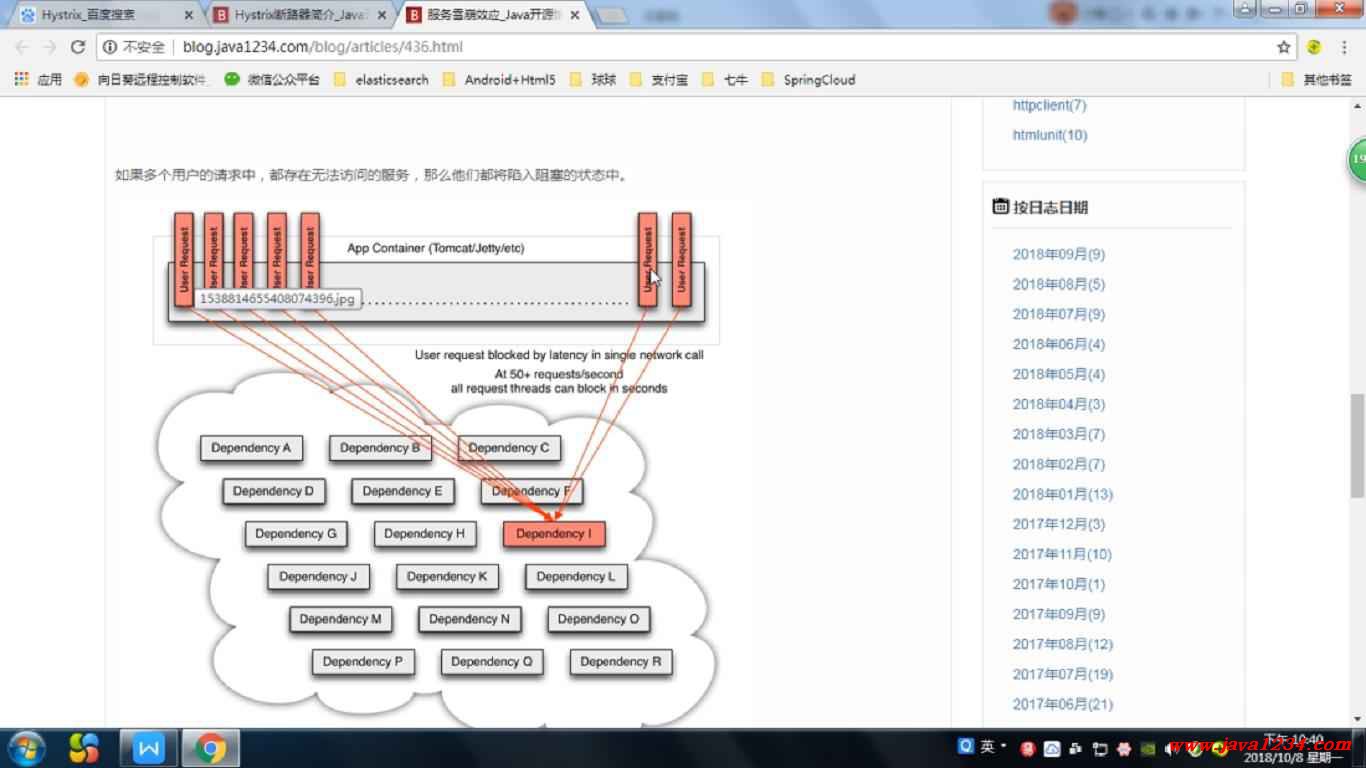The width and height of the screenshot is (1366, 768).
Task: Open the 2018年08月(5) archive
Action: [1059, 284]
